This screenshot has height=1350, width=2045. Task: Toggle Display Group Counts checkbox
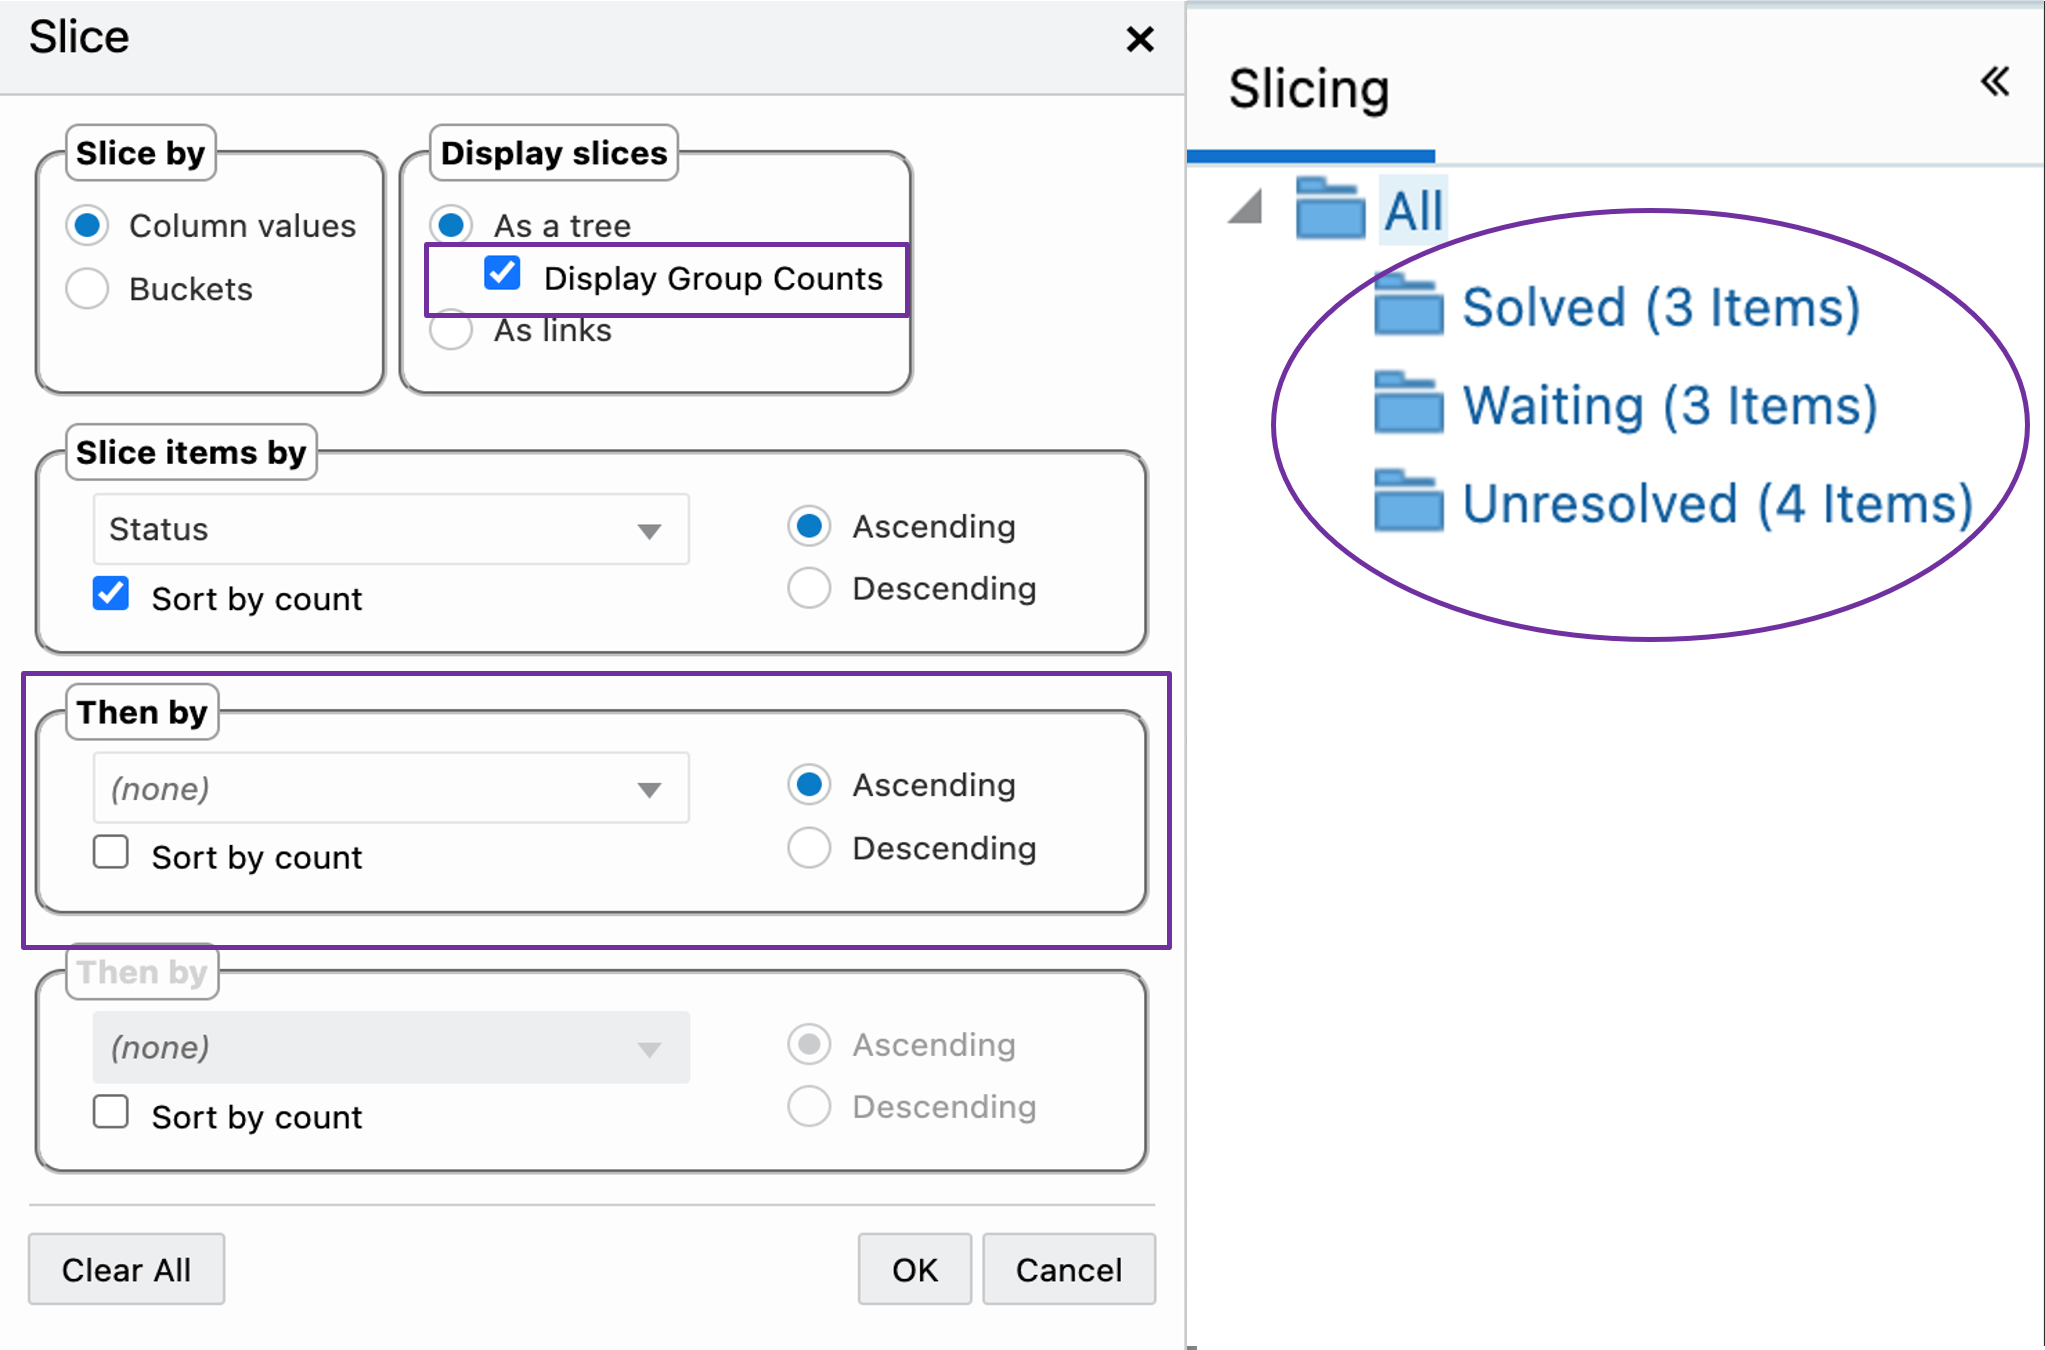click(x=502, y=273)
